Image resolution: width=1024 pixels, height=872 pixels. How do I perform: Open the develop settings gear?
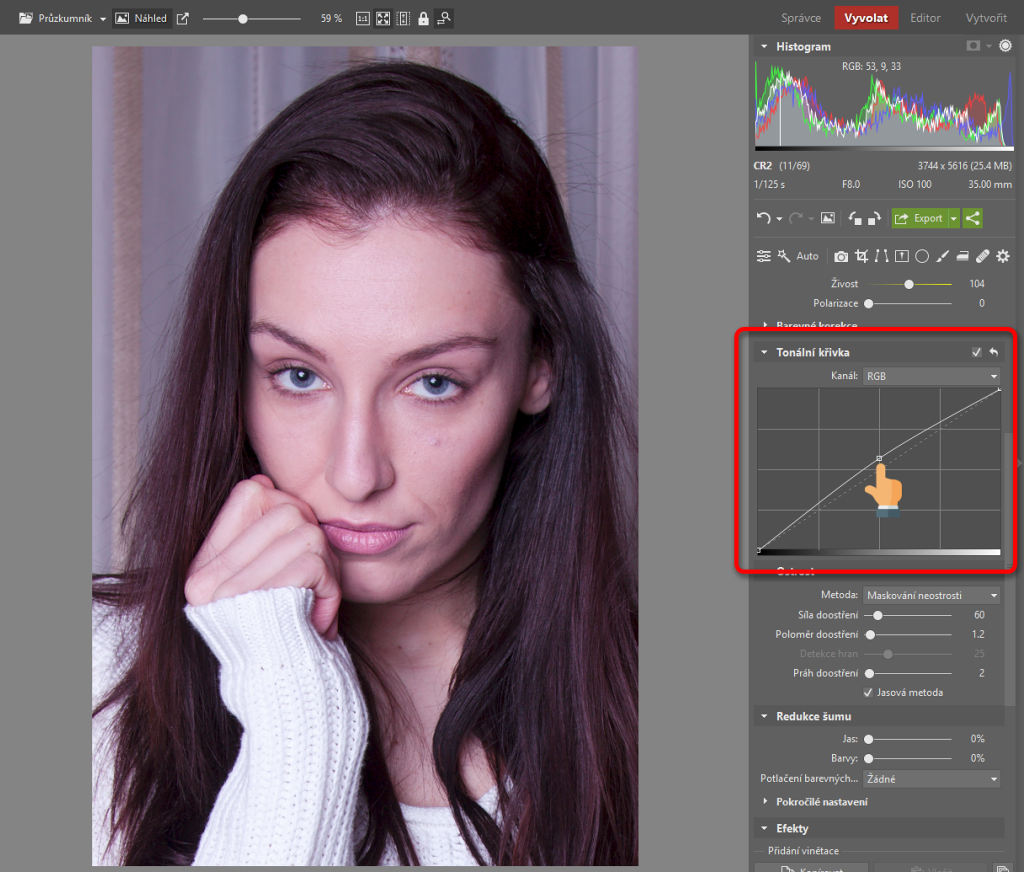[x=1003, y=256]
